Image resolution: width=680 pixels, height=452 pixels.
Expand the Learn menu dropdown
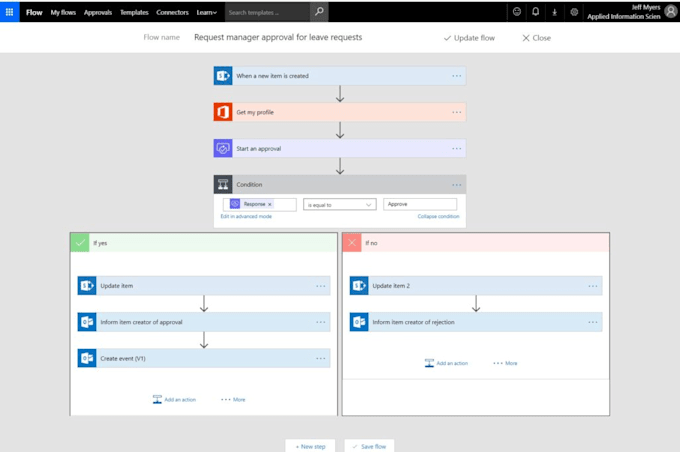pos(207,12)
